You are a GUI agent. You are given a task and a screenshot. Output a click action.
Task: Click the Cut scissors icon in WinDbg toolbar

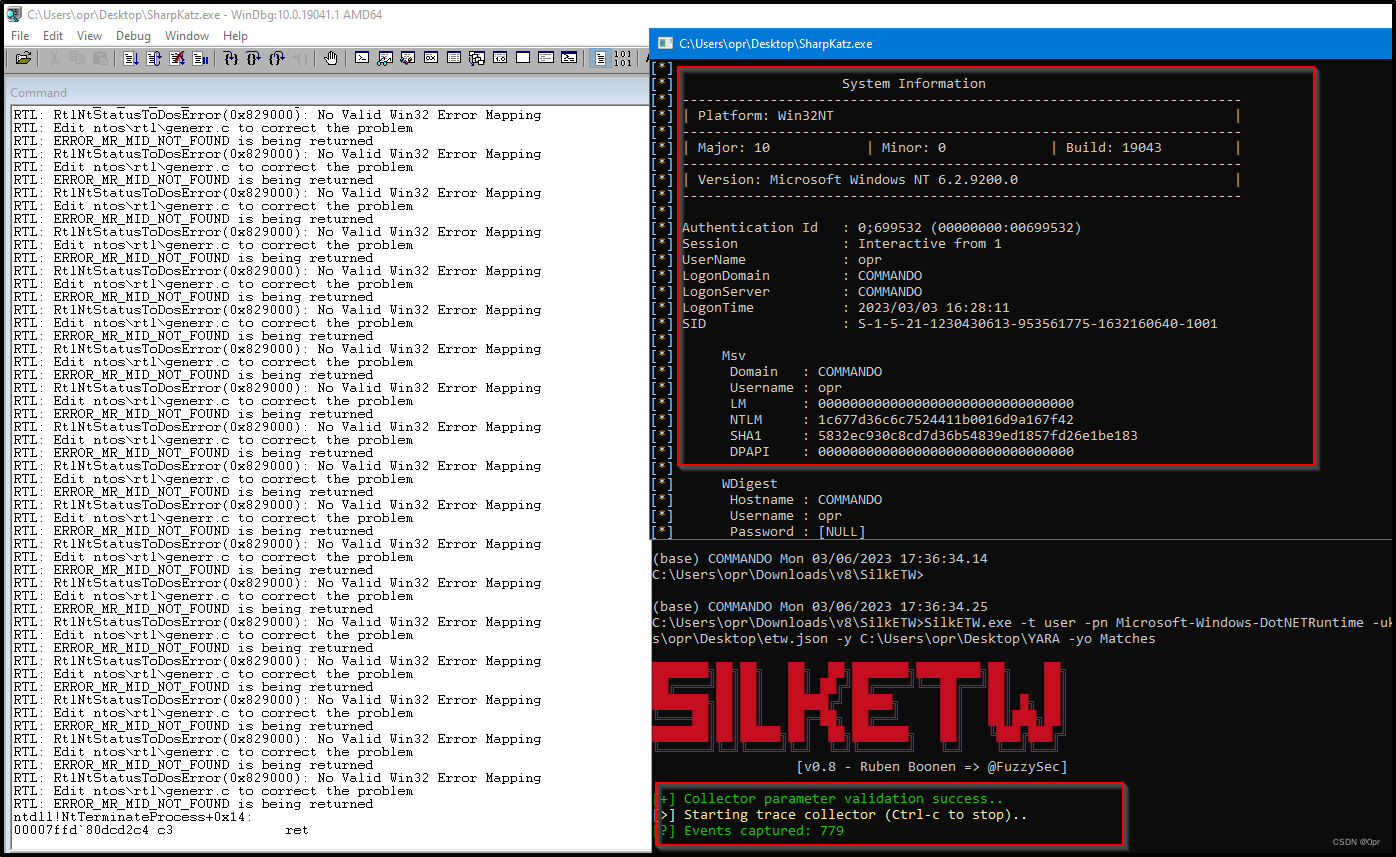pos(54,58)
